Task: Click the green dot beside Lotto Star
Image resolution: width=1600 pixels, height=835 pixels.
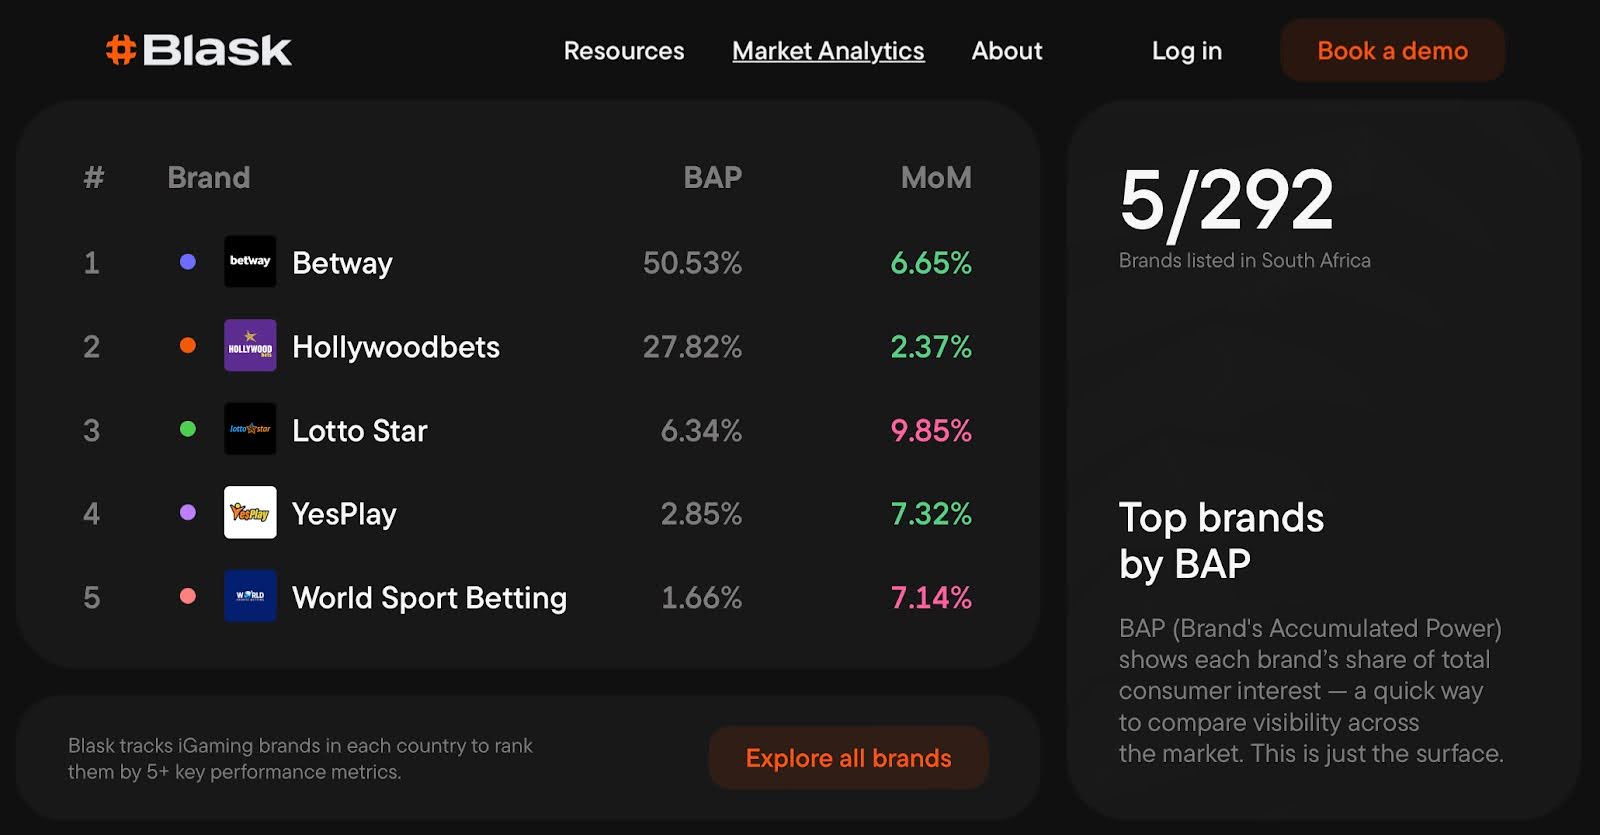Action: coord(187,429)
